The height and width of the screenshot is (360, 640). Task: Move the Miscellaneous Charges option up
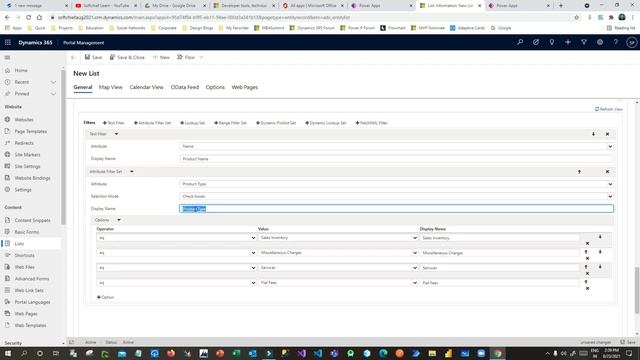[586, 252]
